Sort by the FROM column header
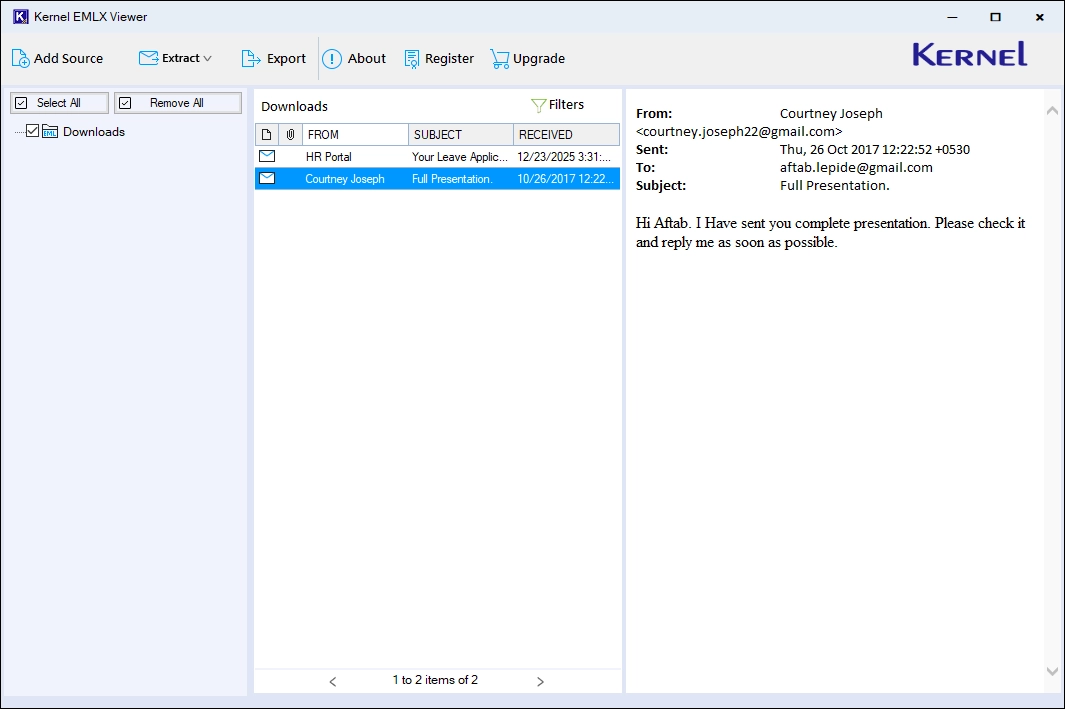The height and width of the screenshot is (709, 1065). click(x=355, y=134)
